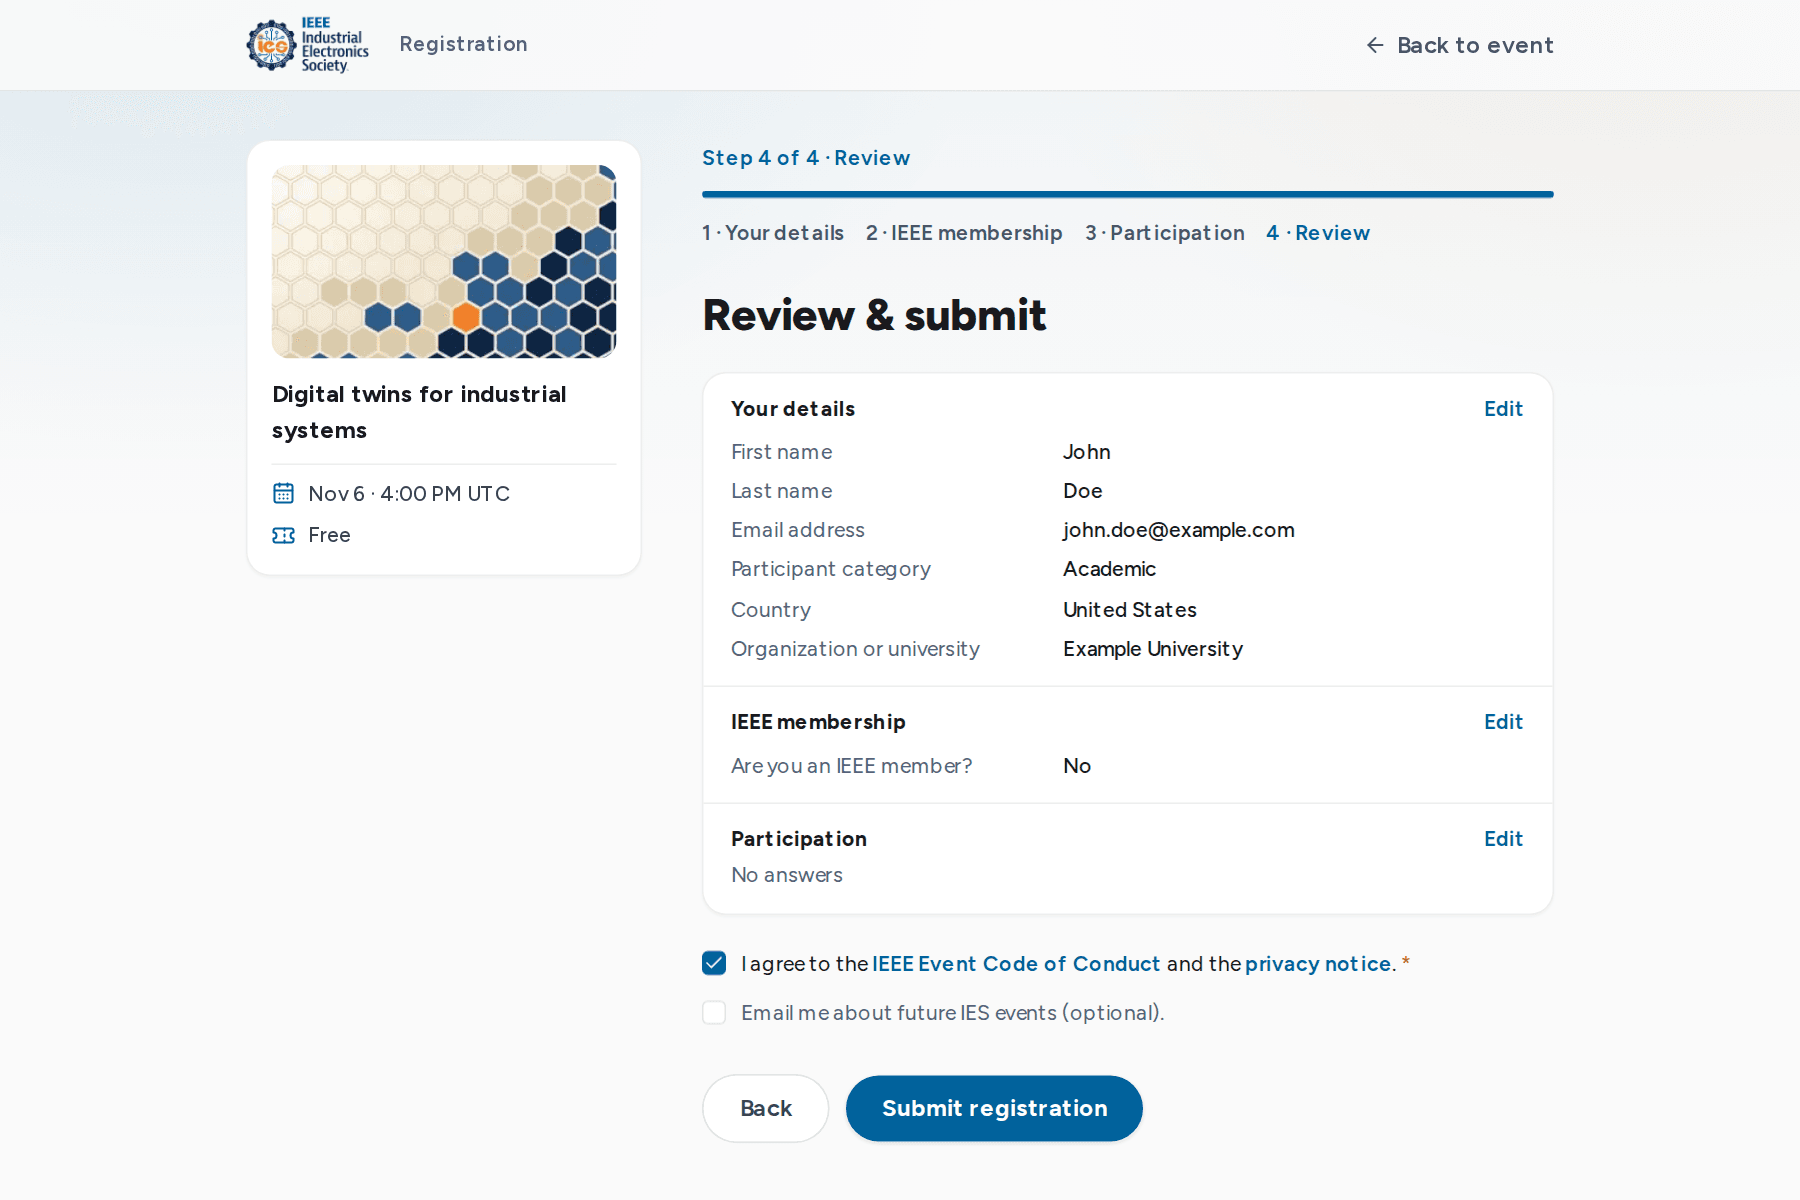Click the Are you an IEEE member? label

pos(851,766)
